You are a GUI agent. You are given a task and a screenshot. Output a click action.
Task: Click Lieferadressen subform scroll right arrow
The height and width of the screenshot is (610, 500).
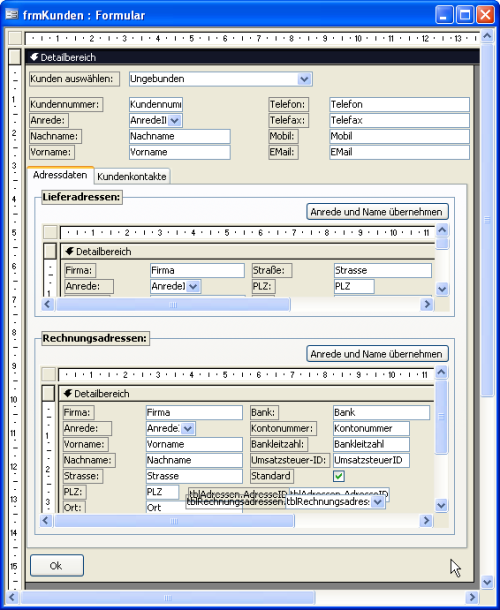tap(427, 304)
